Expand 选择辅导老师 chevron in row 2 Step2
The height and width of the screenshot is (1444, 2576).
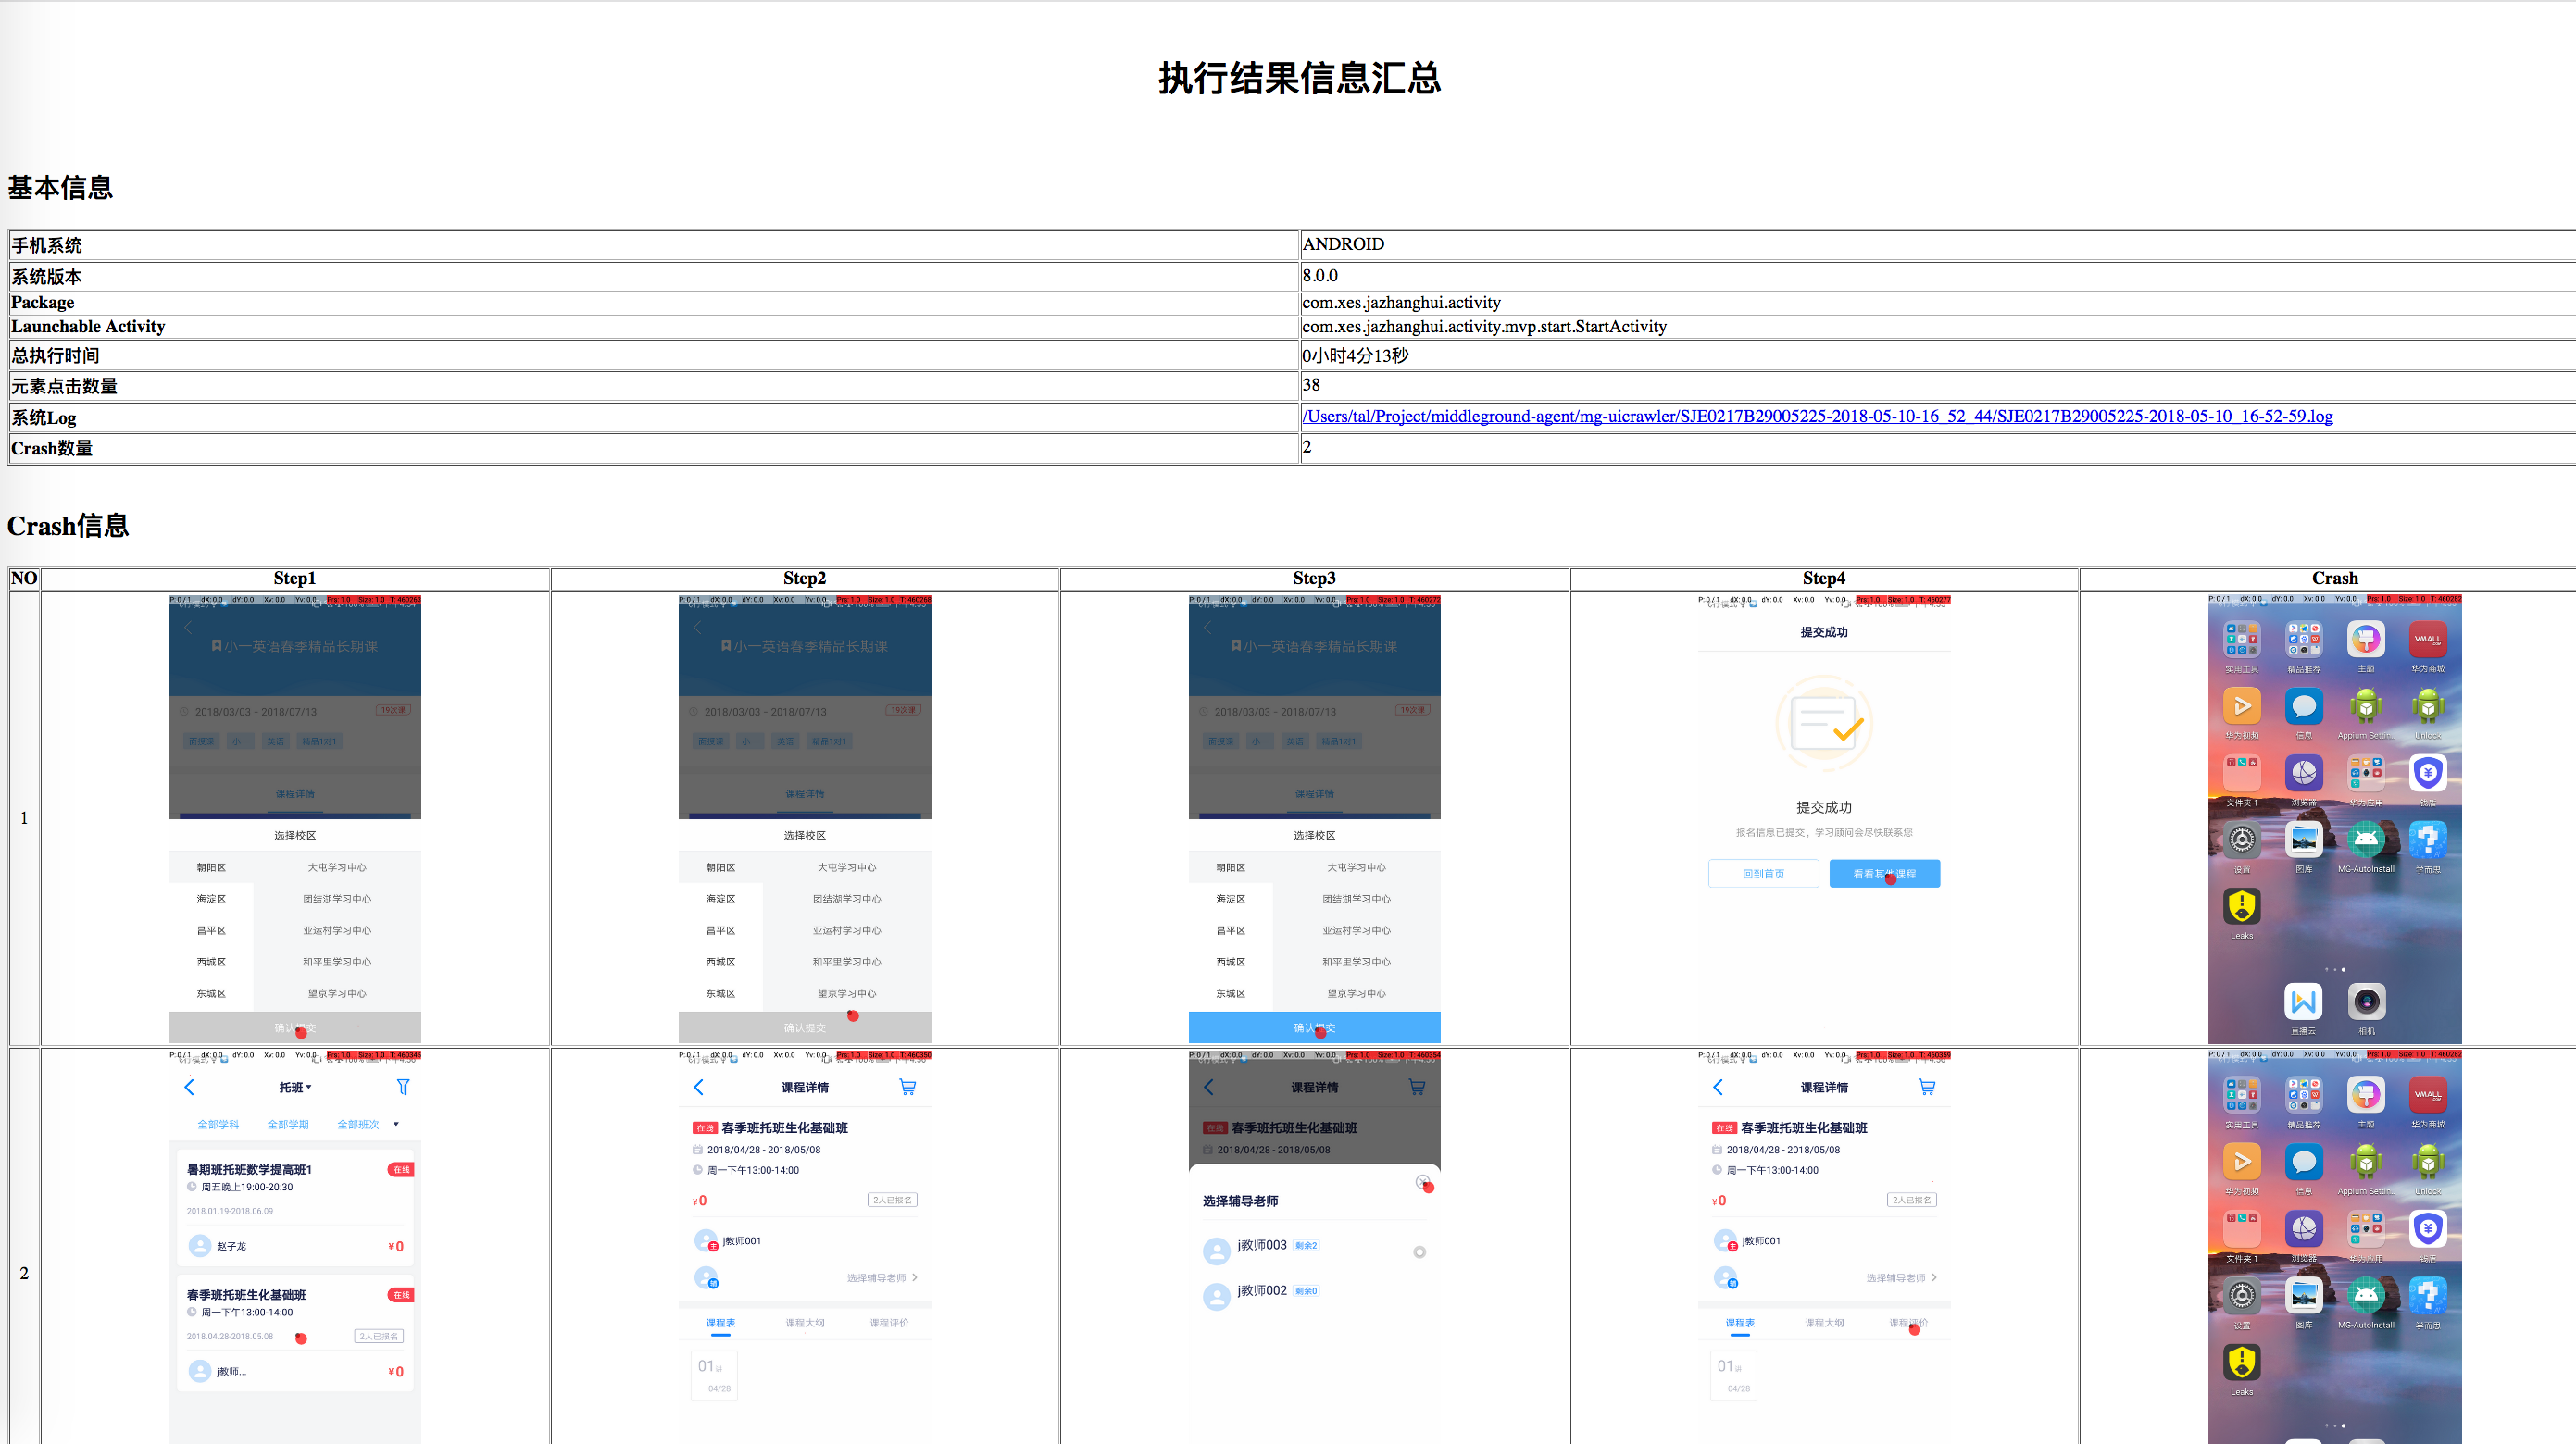pyautogui.click(x=914, y=1278)
